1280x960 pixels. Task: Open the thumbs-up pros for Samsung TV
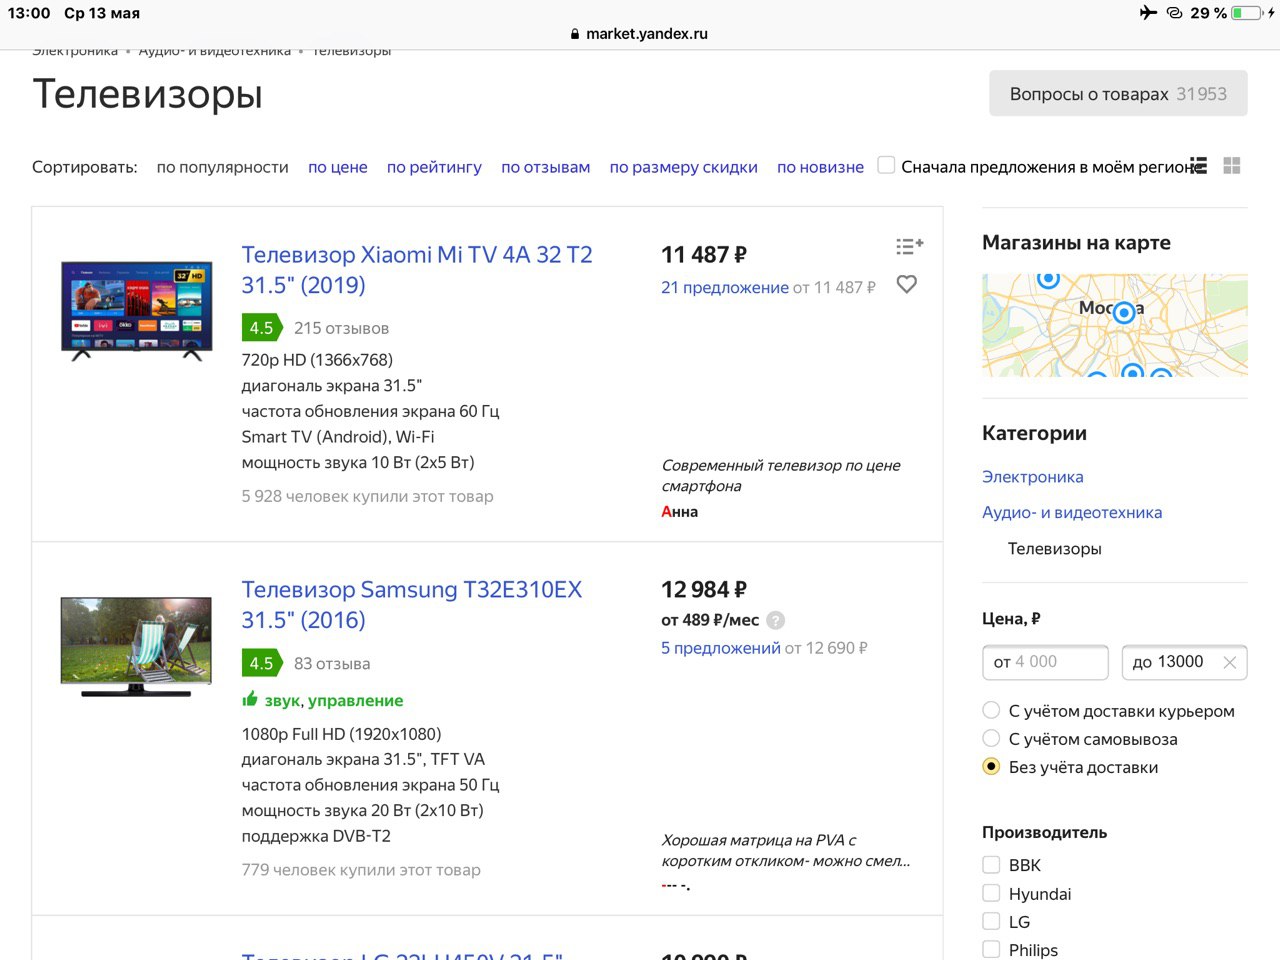pos(250,699)
